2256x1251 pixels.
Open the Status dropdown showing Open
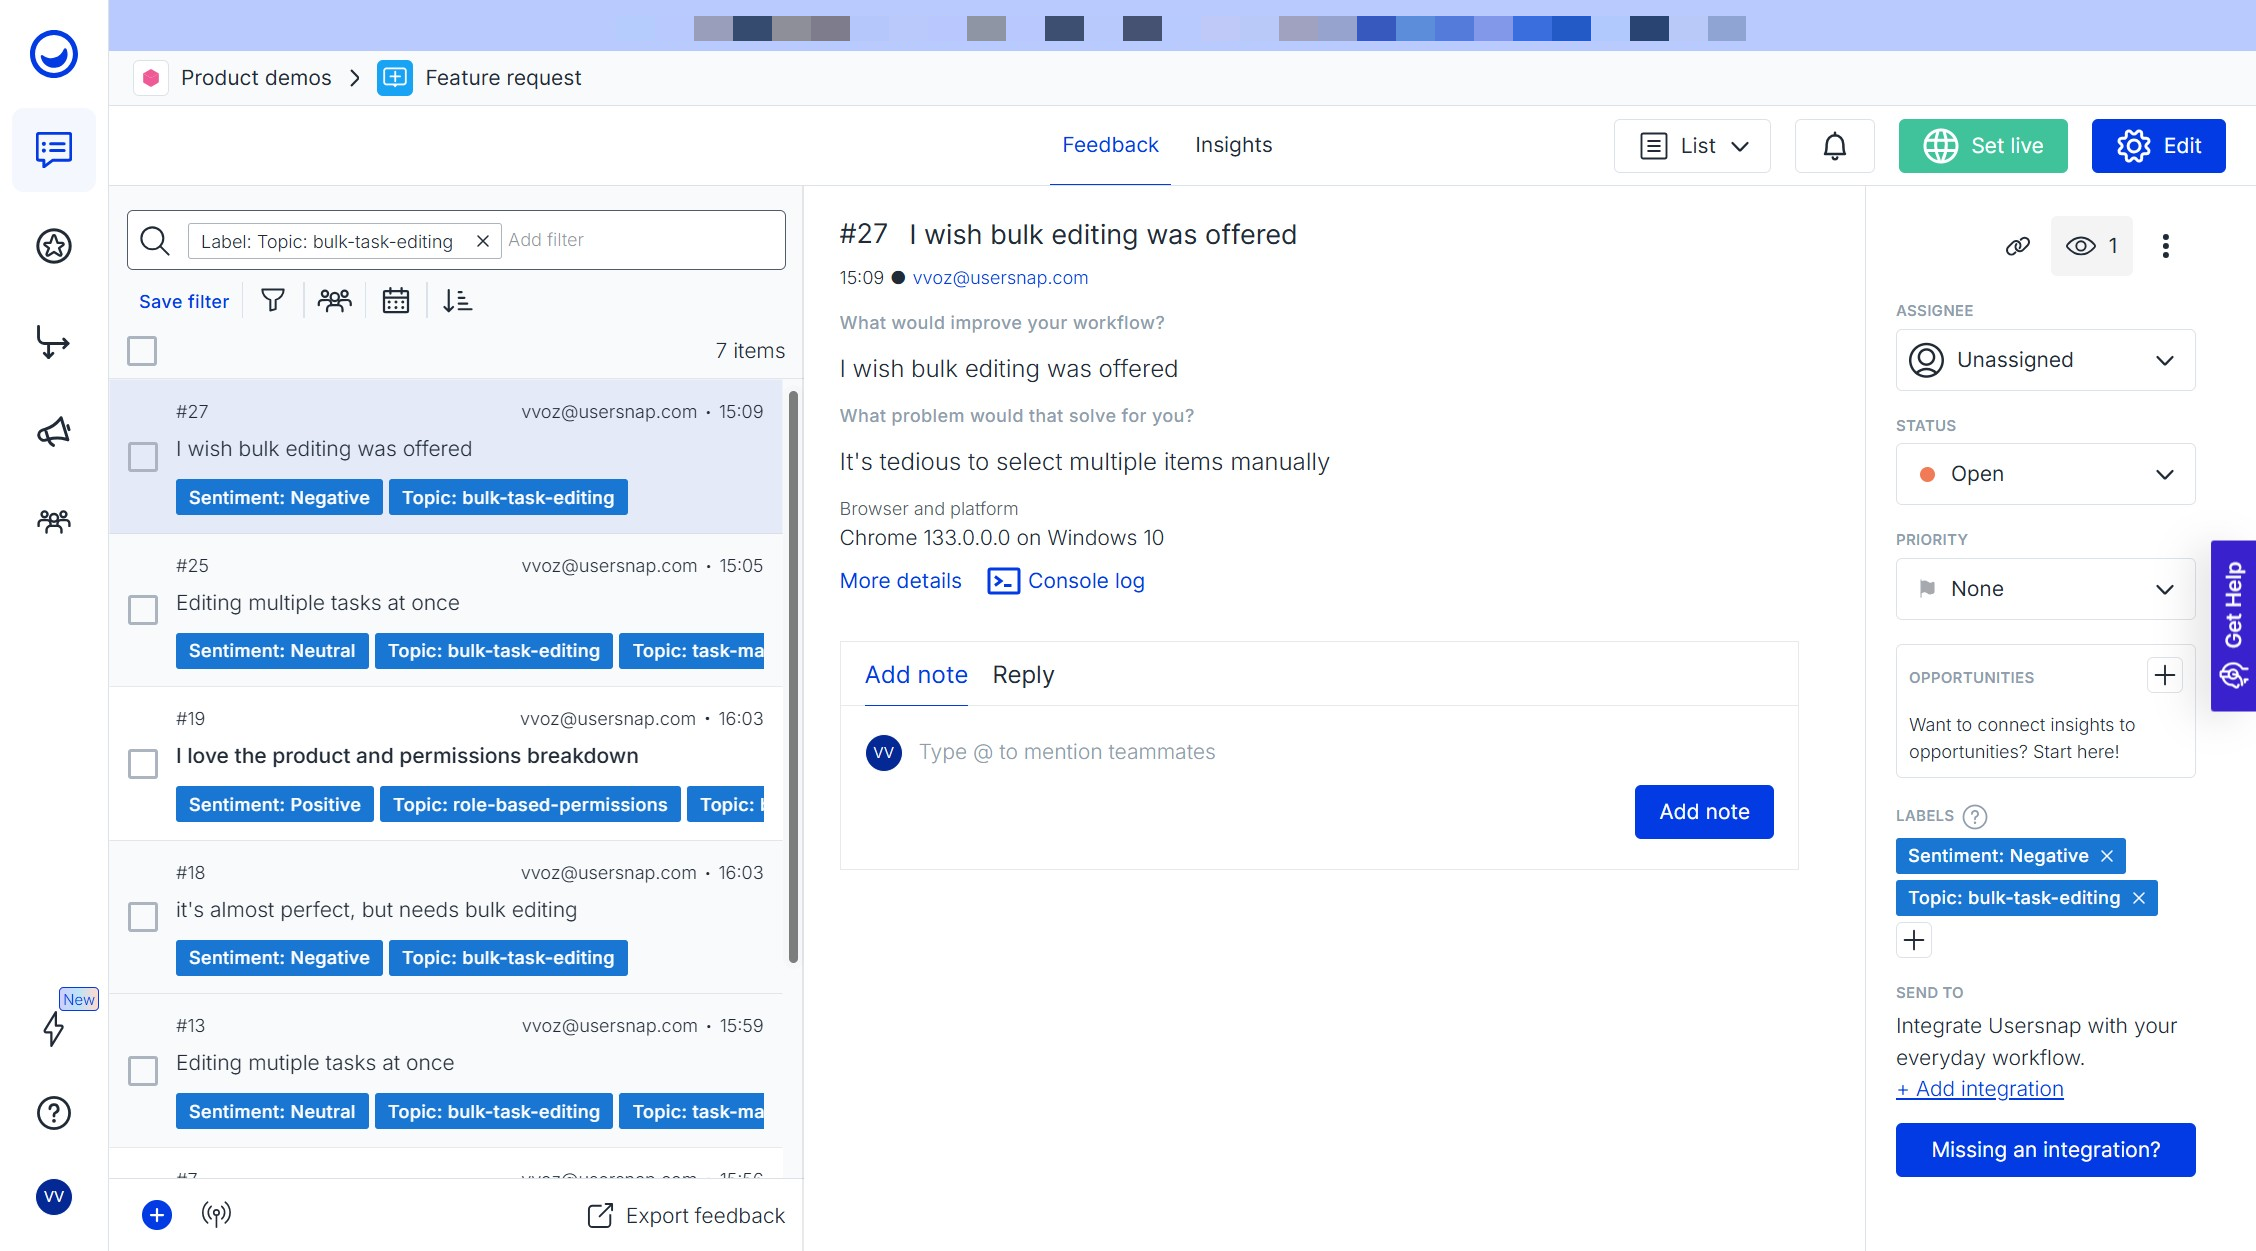click(2045, 474)
